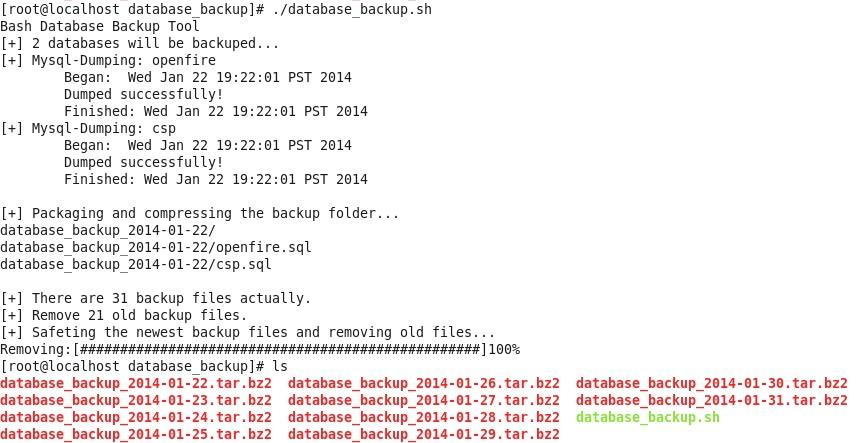Click the database_backup_2014-01-31.tar.bz2 archive name
The height and width of the screenshot is (443, 858).
(711, 401)
